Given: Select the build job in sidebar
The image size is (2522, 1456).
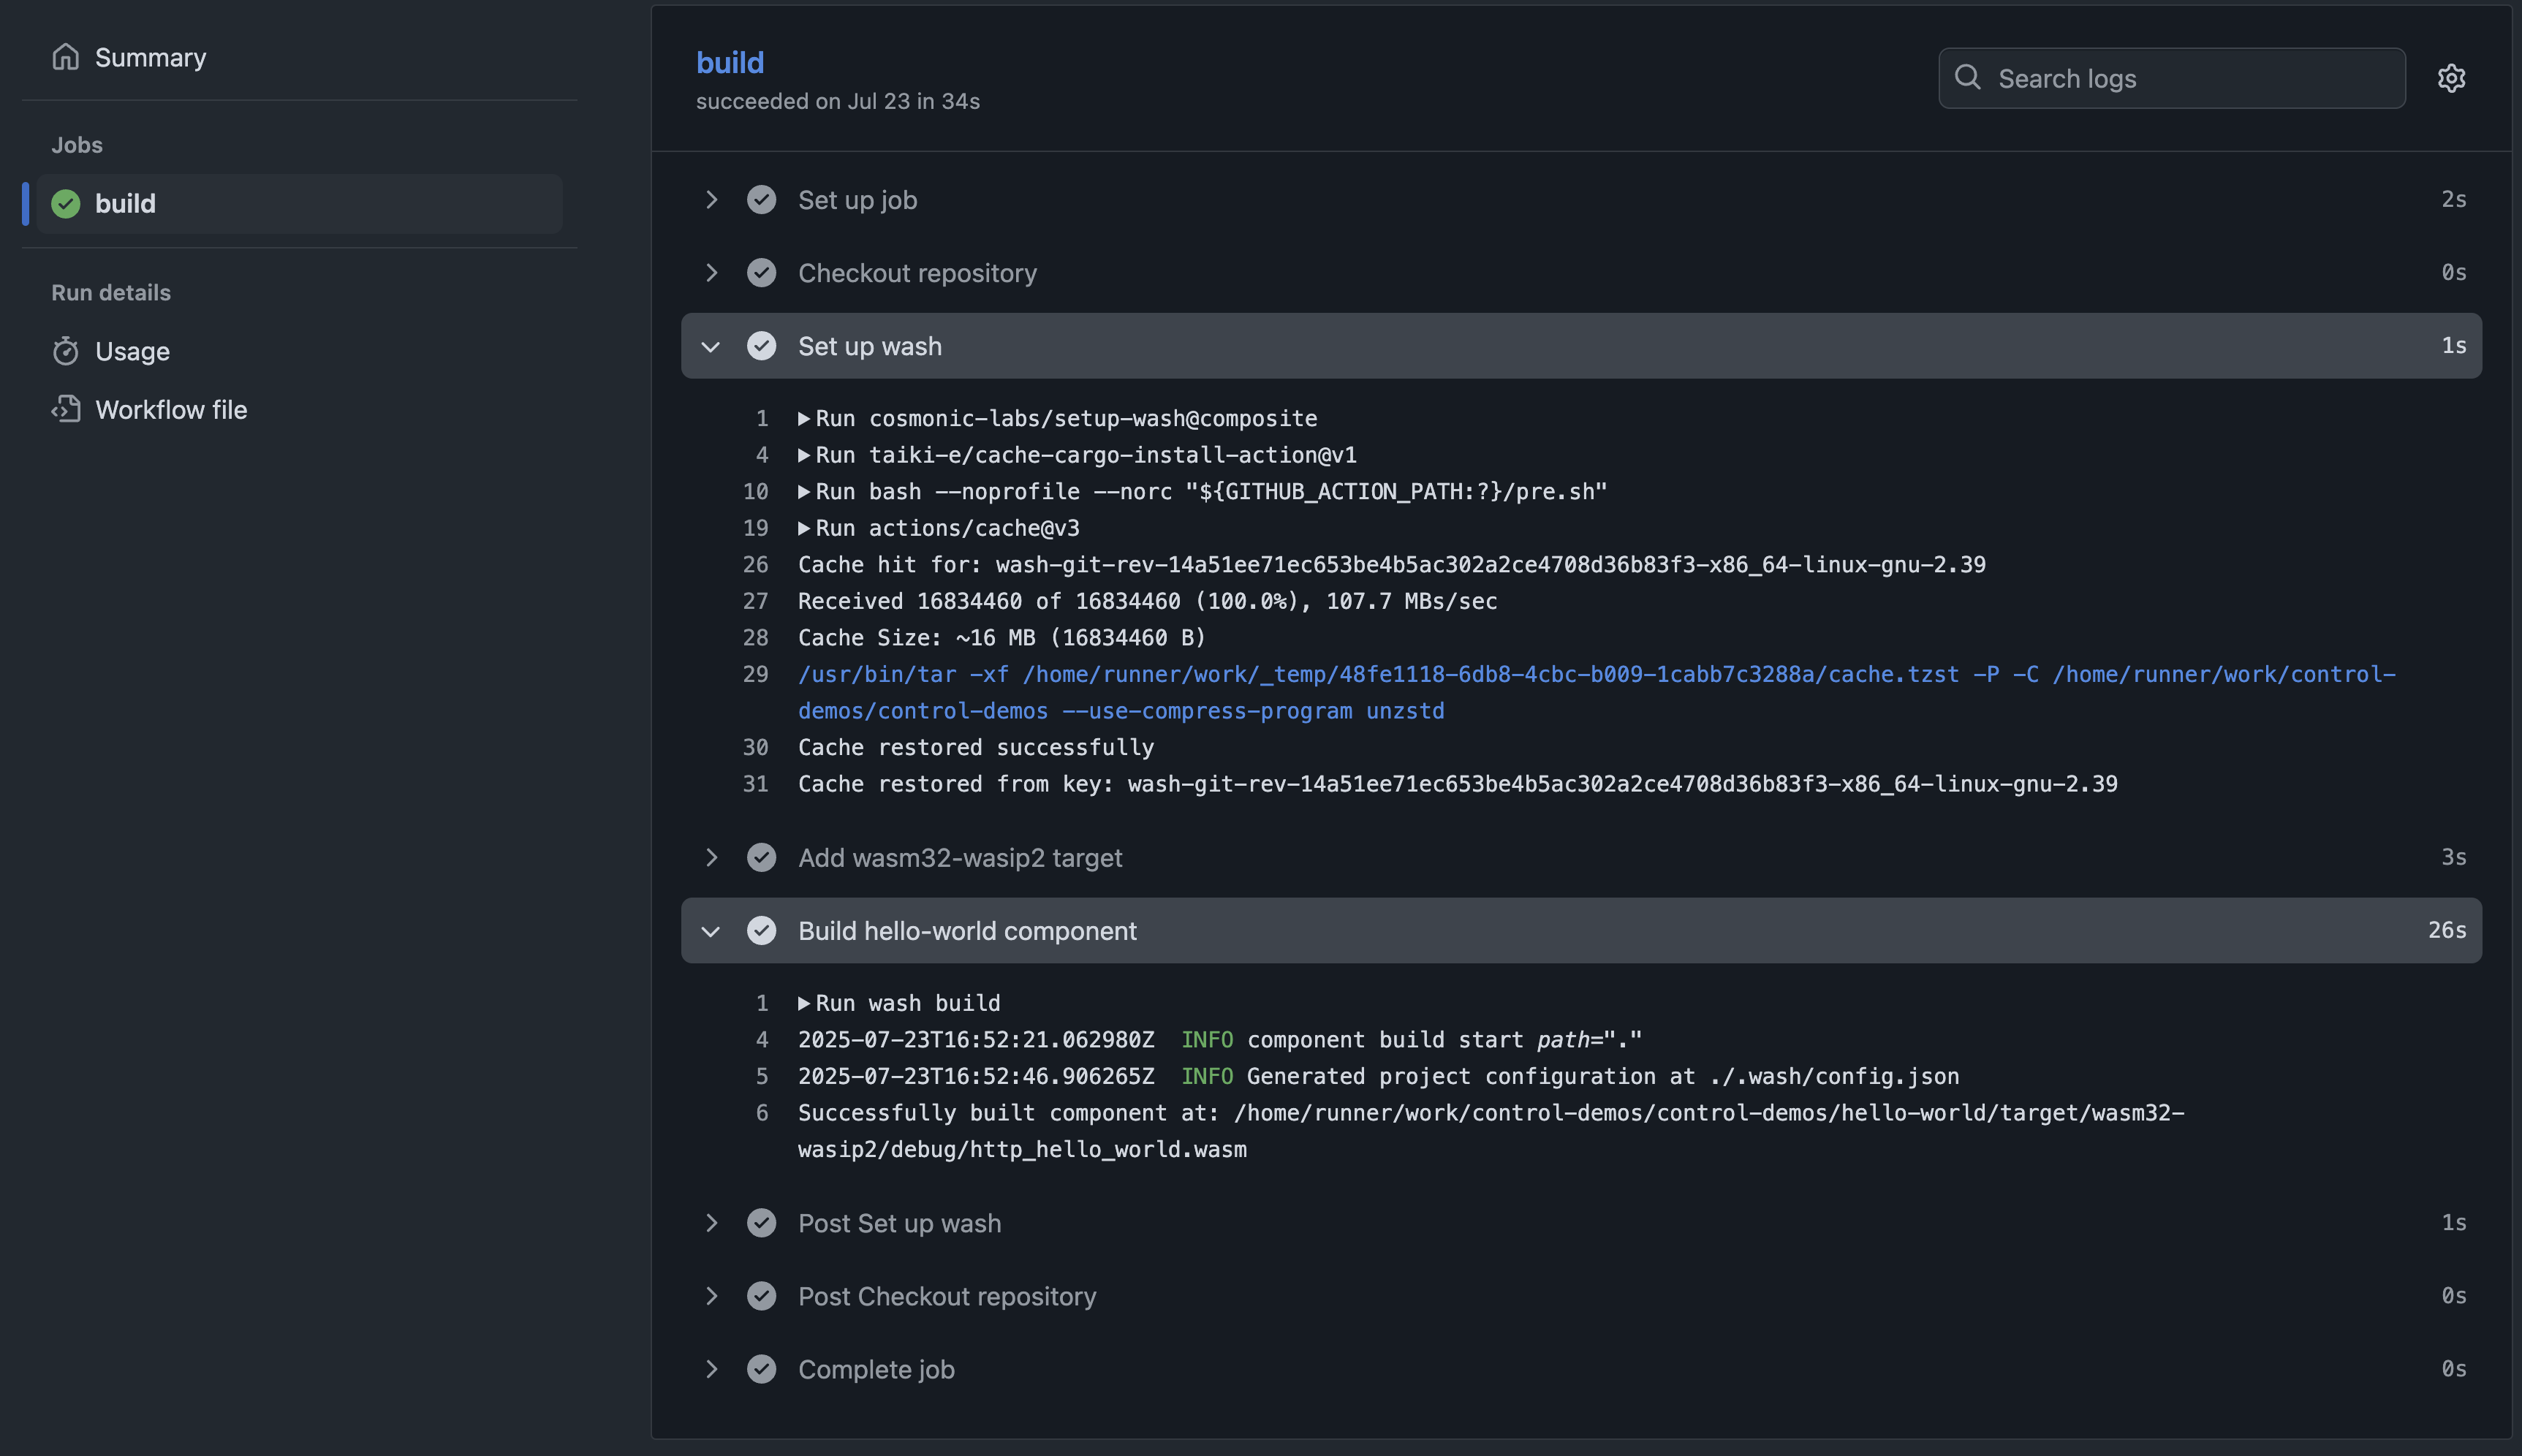Looking at the screenshot, I should [x=125, y=204].
